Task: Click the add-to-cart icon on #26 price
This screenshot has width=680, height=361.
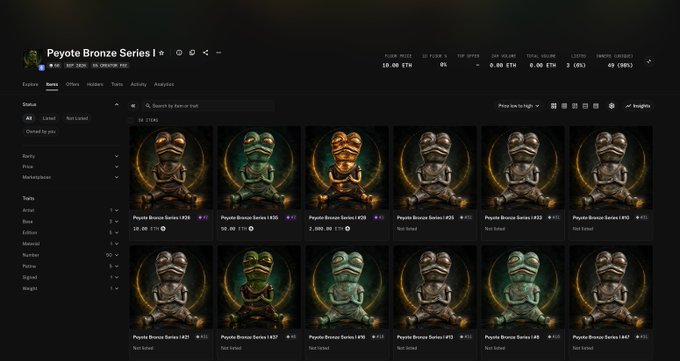Action: [163, 229]
